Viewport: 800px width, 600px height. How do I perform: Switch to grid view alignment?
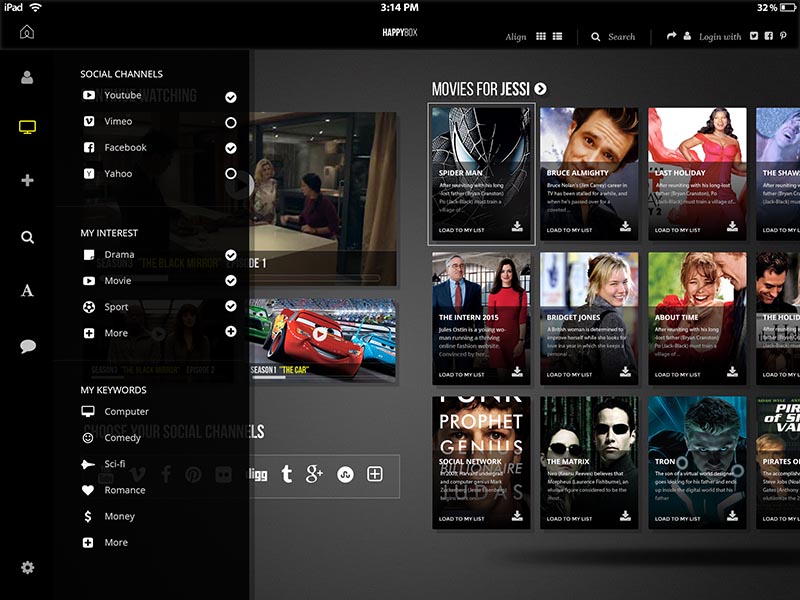[x=541, y=37]
